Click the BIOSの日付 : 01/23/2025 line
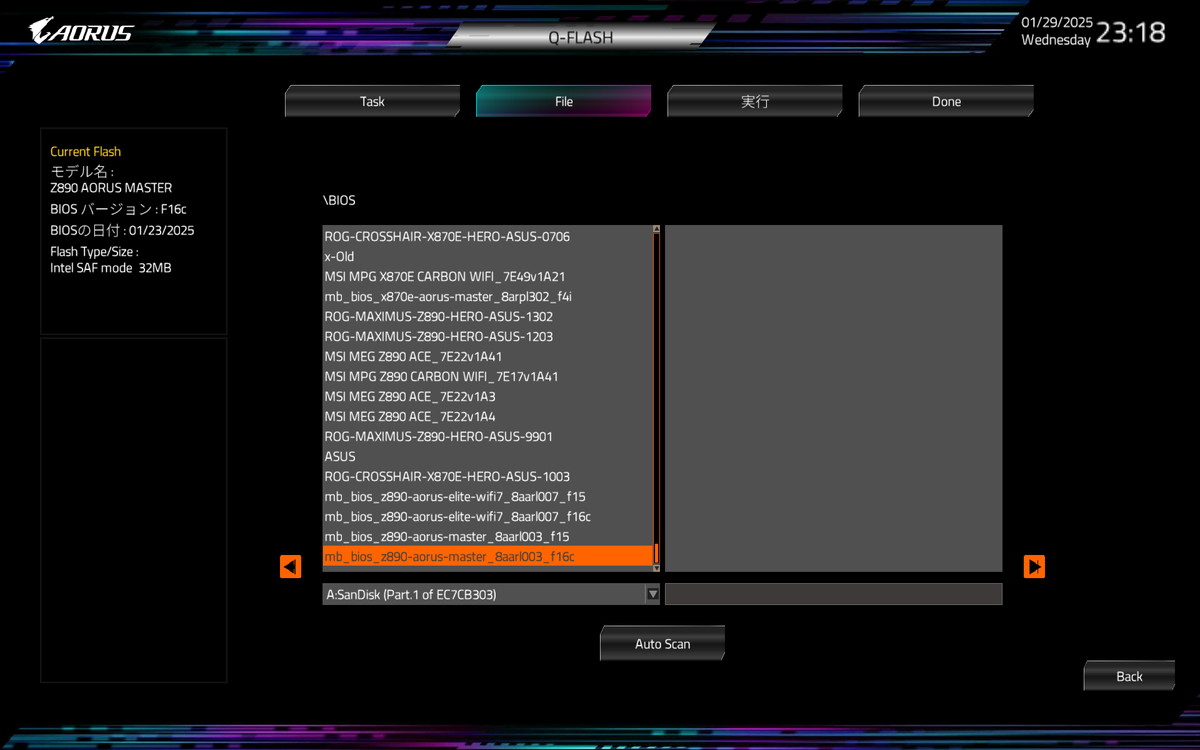1200x750 pixels. coord(122,230)
